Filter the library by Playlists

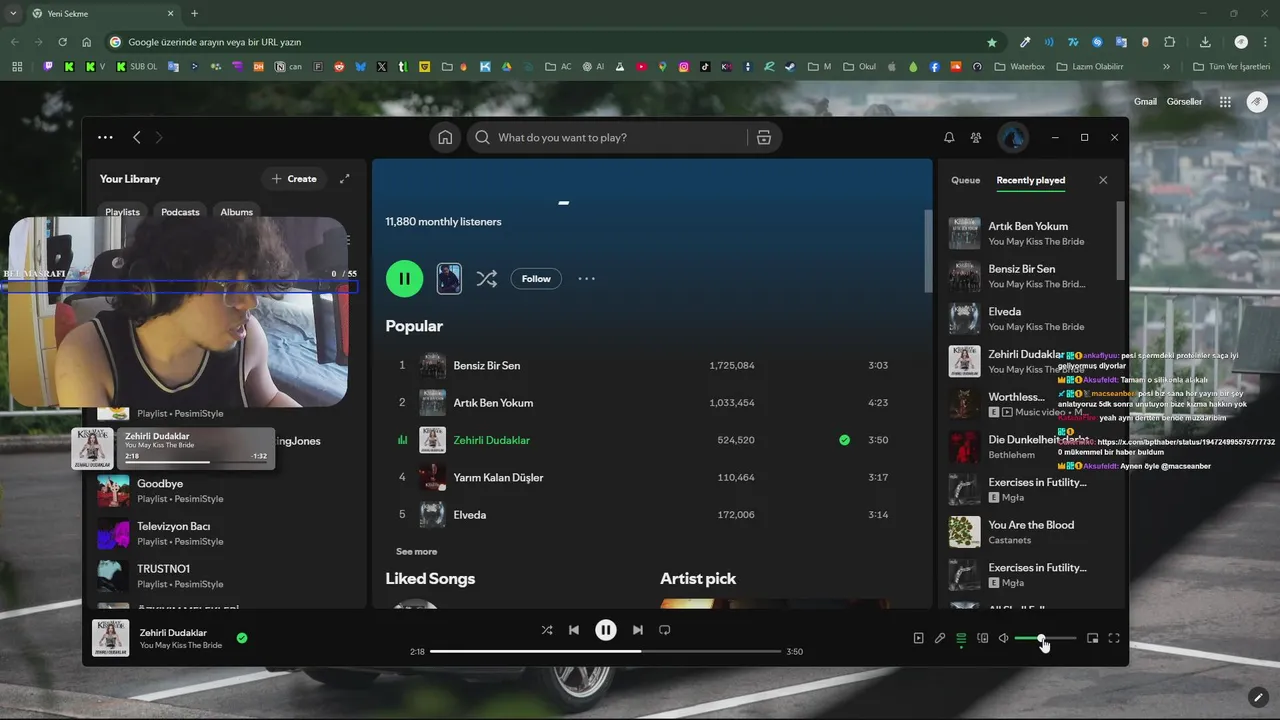pos(123,212)
